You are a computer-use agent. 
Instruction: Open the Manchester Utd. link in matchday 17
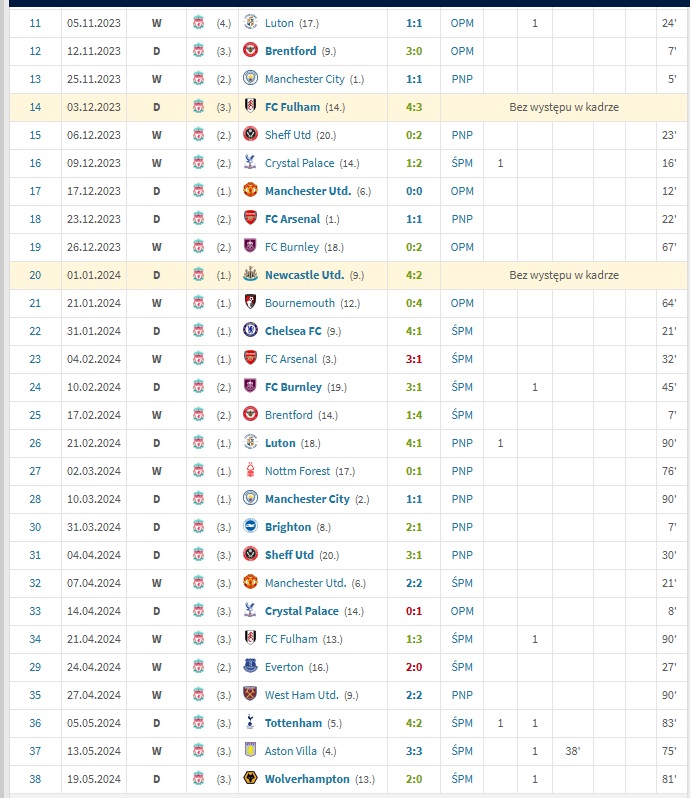pyautogui.click(x=308, y=191)
